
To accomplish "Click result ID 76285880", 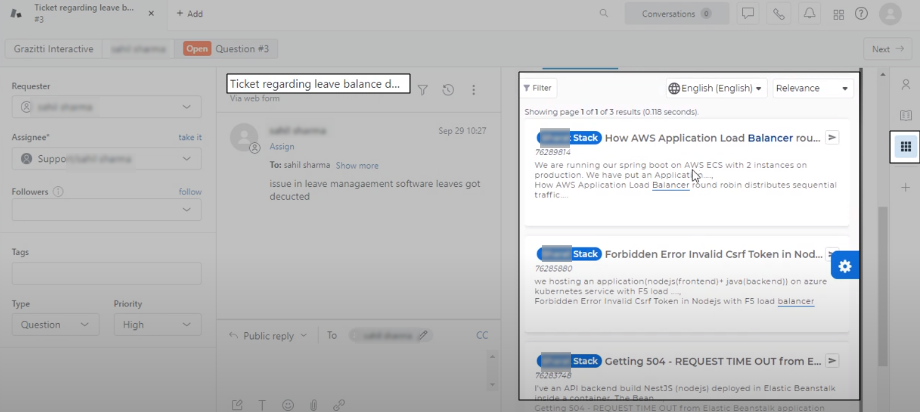I will pos(553,269).
